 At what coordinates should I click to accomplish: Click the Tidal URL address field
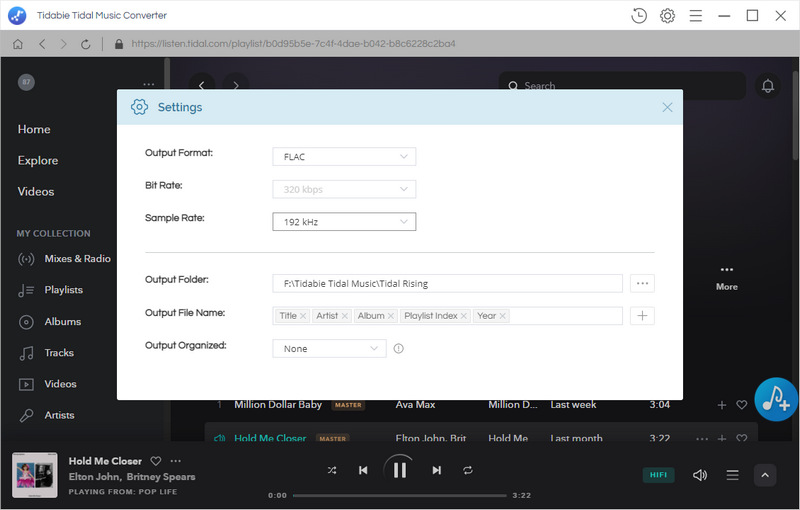coord(293,44)
